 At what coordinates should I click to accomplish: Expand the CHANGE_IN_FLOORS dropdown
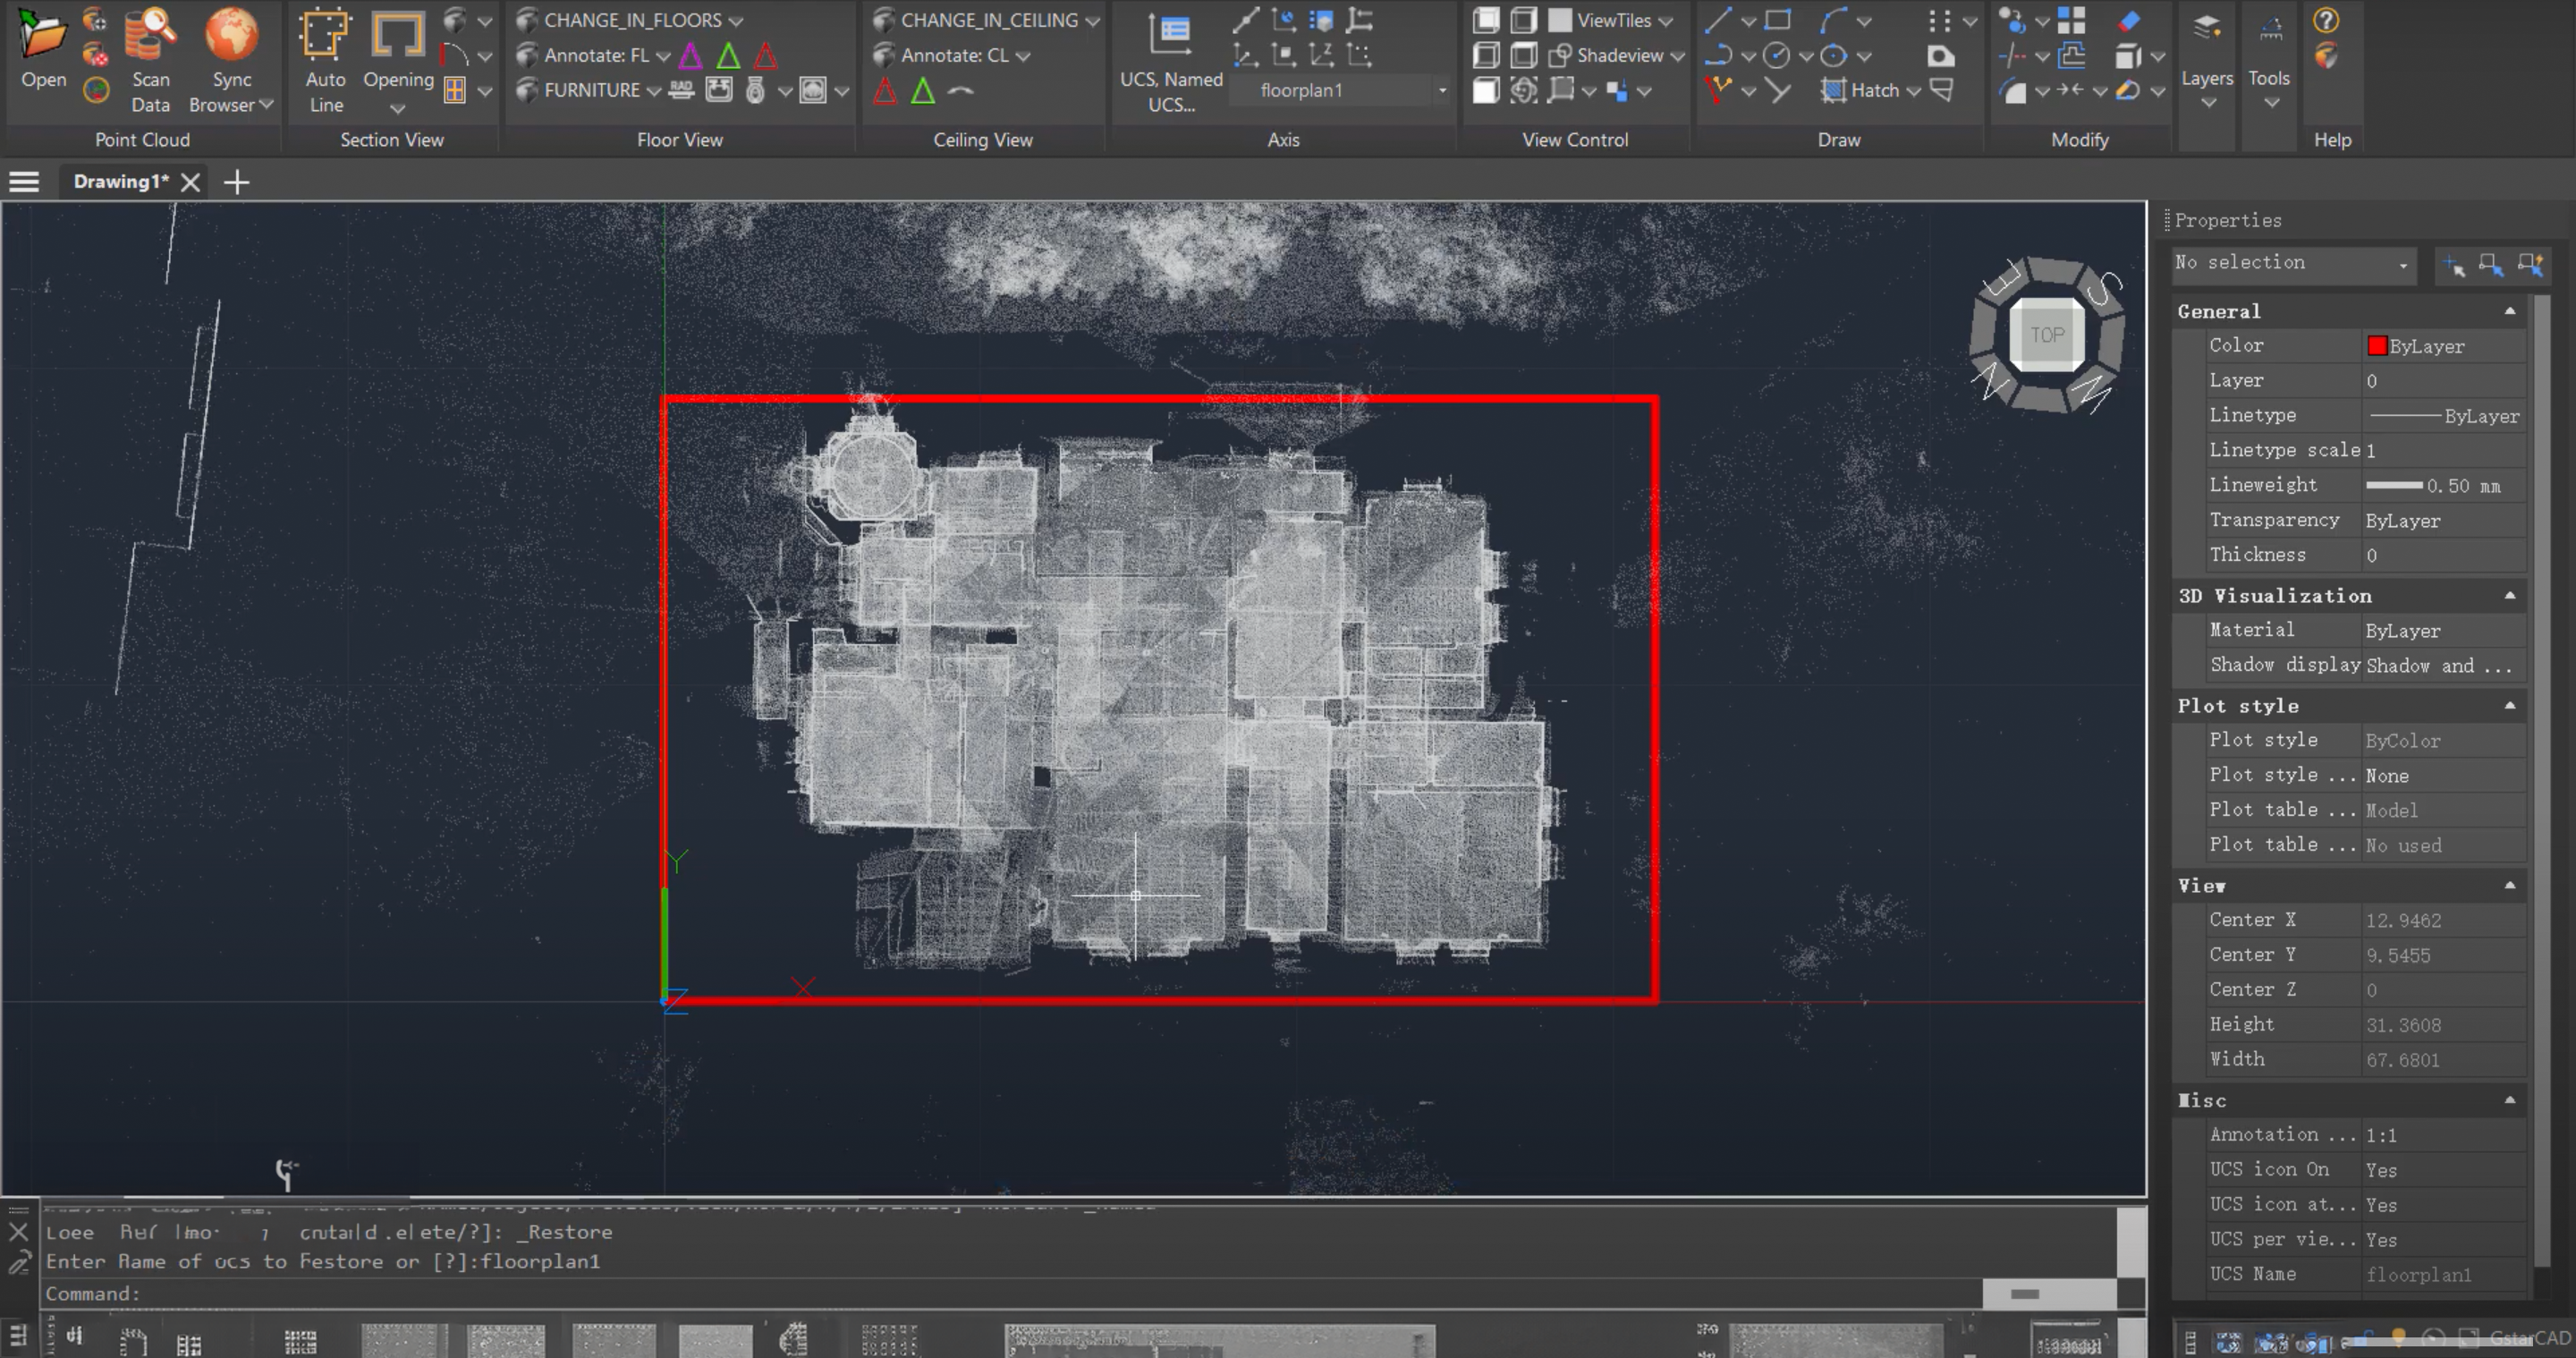[x=735, y=21]
